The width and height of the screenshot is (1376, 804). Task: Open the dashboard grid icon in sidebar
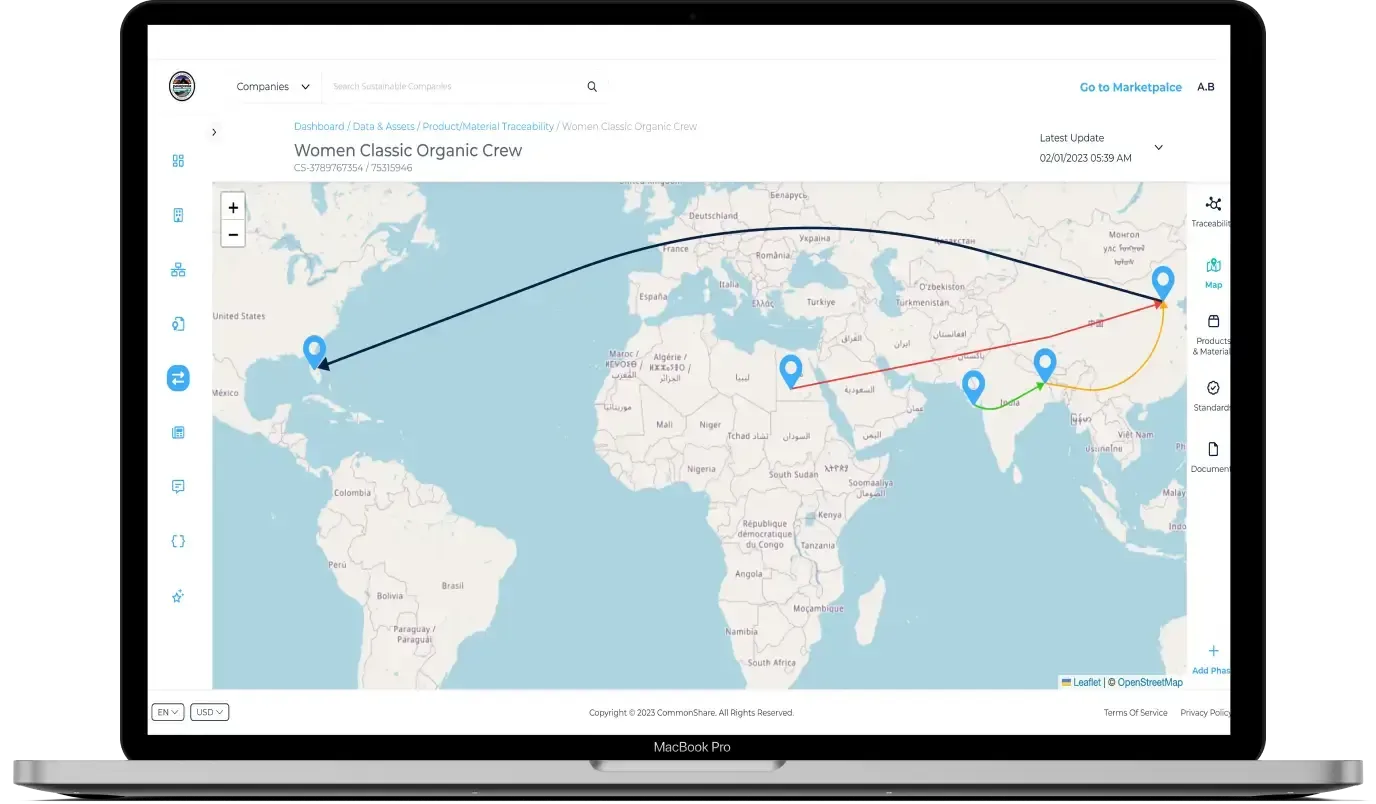coord(178,161)
